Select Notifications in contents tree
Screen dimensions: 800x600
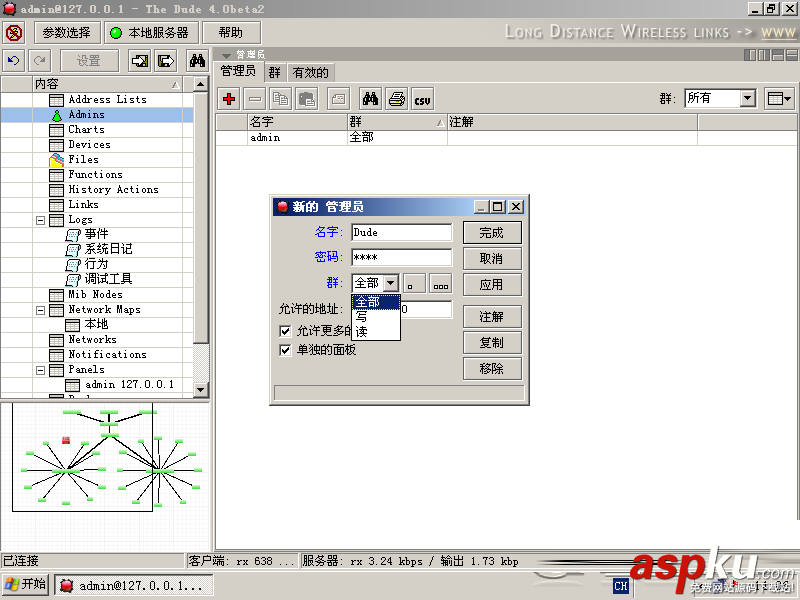(108, 354)
